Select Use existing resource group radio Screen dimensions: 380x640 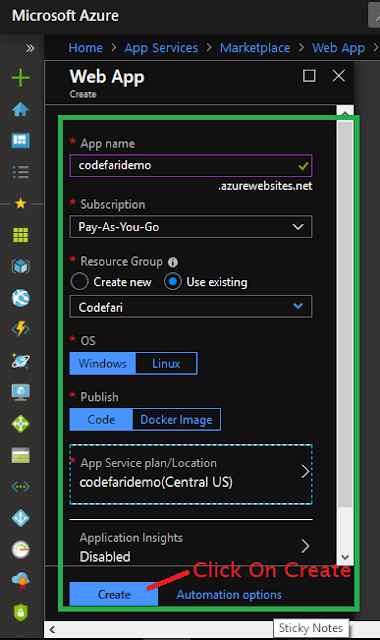(173, 282)
